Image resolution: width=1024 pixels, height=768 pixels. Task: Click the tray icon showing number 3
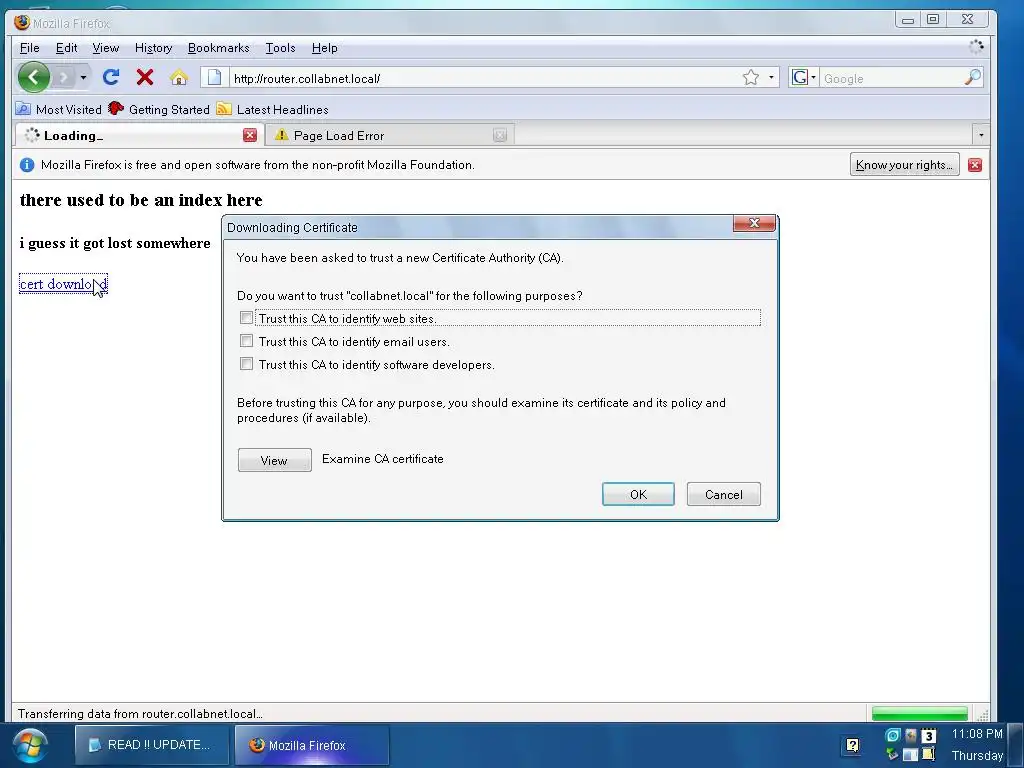coord(928,736)
